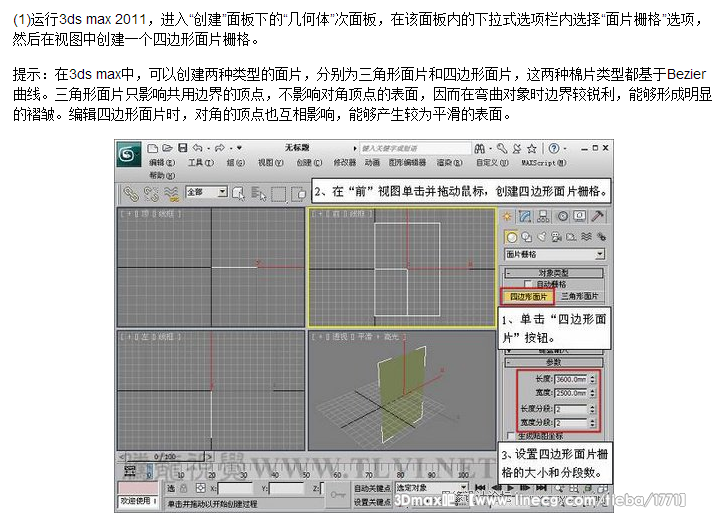
Task: Click the search box beside the title
Action: point(415,149)
